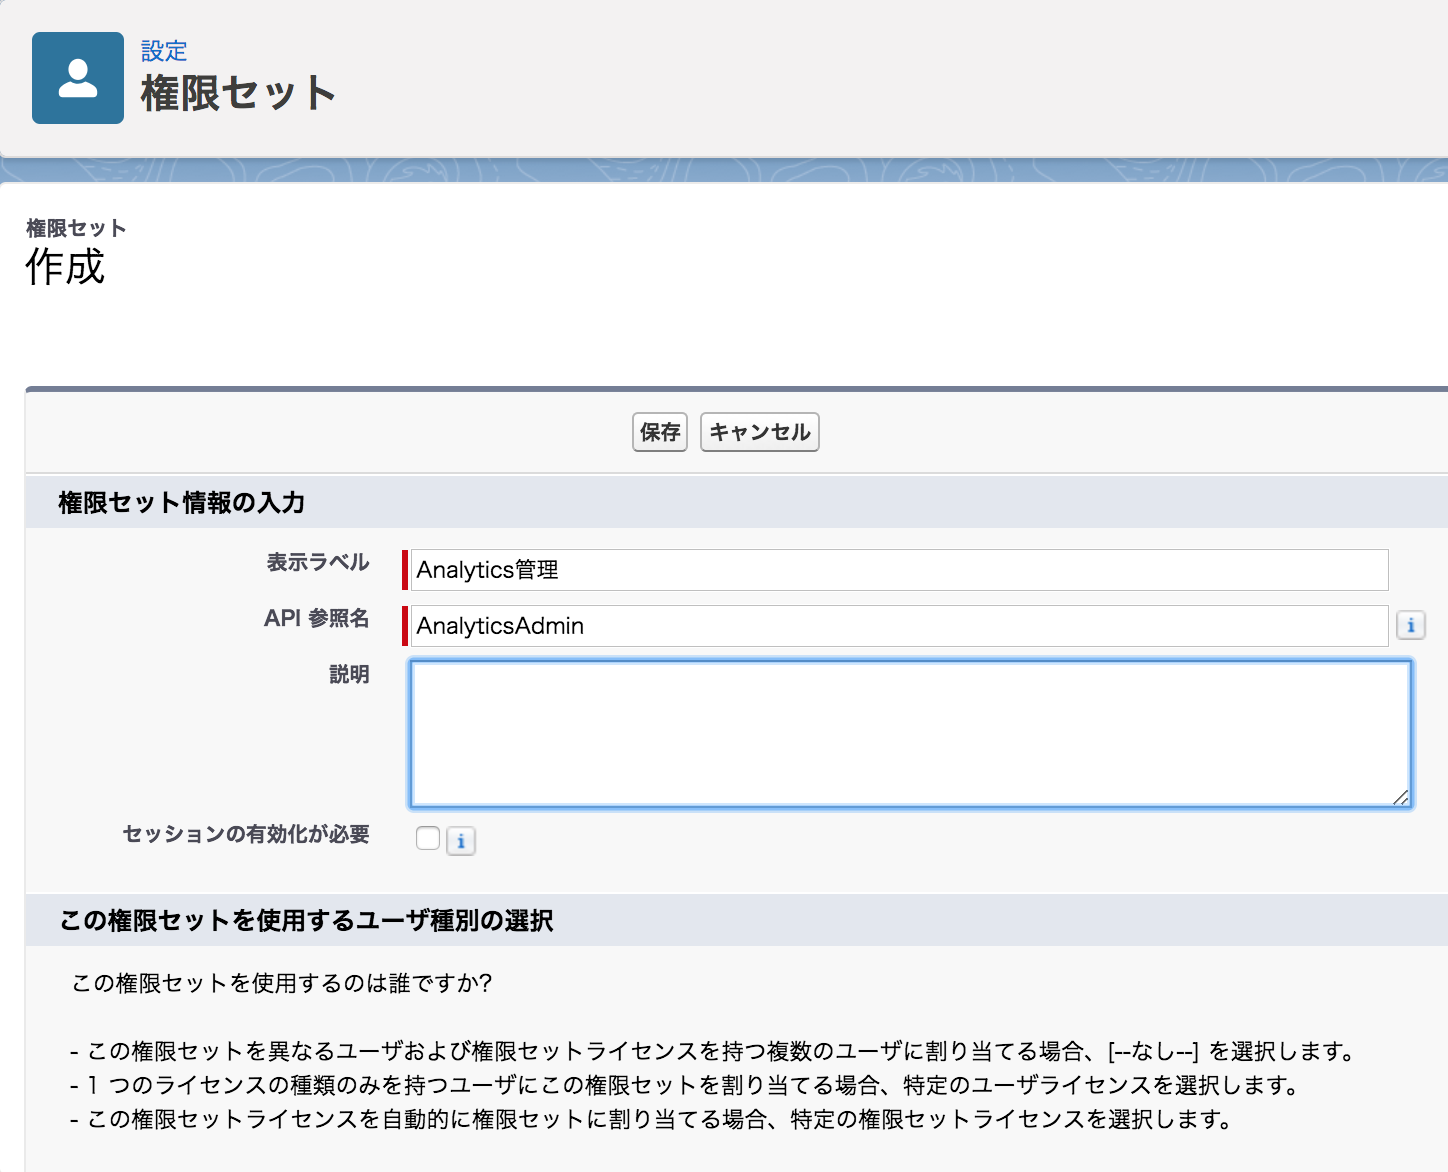Open info icon next to API 参照名 field
The width and height of the screenshot is (1448, 1172).
(x=1411, y=625)
